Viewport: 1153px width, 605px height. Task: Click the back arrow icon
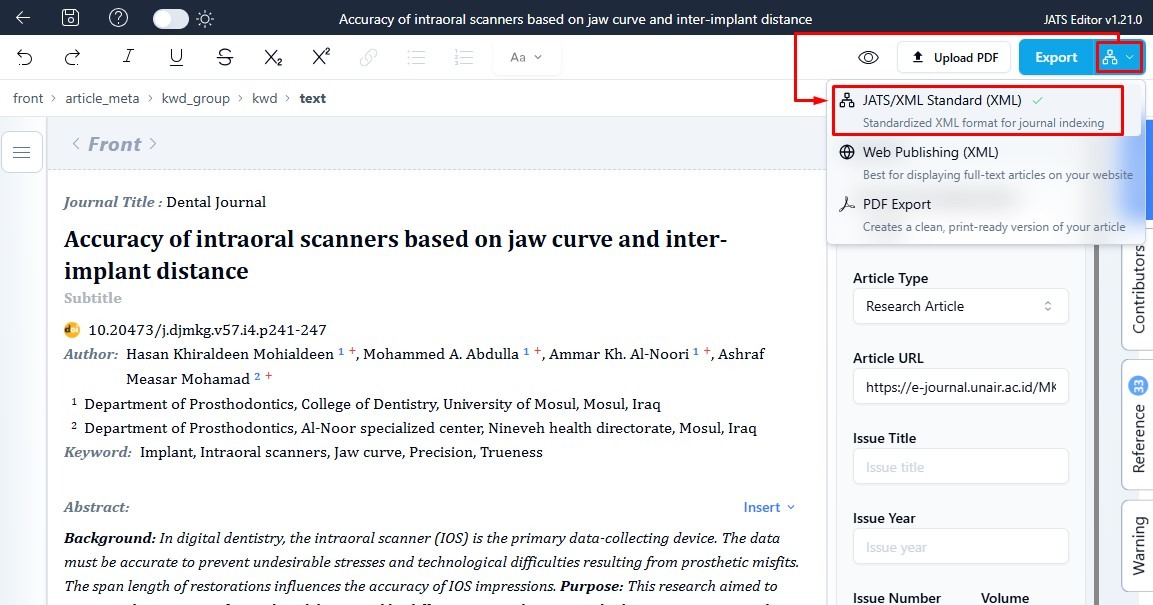[x=23, y=18]
